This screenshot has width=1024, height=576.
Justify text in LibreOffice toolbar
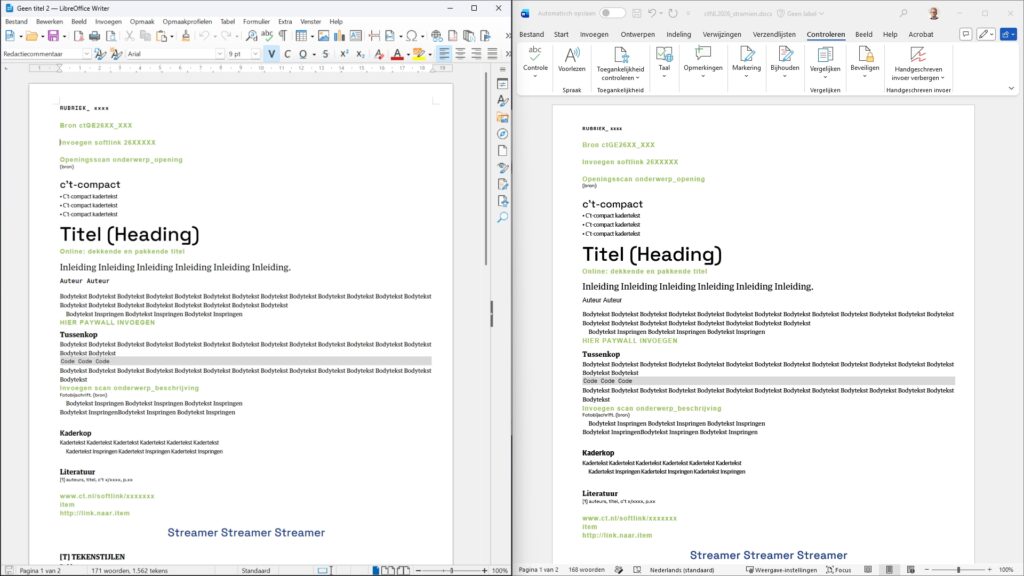point(492,54)
